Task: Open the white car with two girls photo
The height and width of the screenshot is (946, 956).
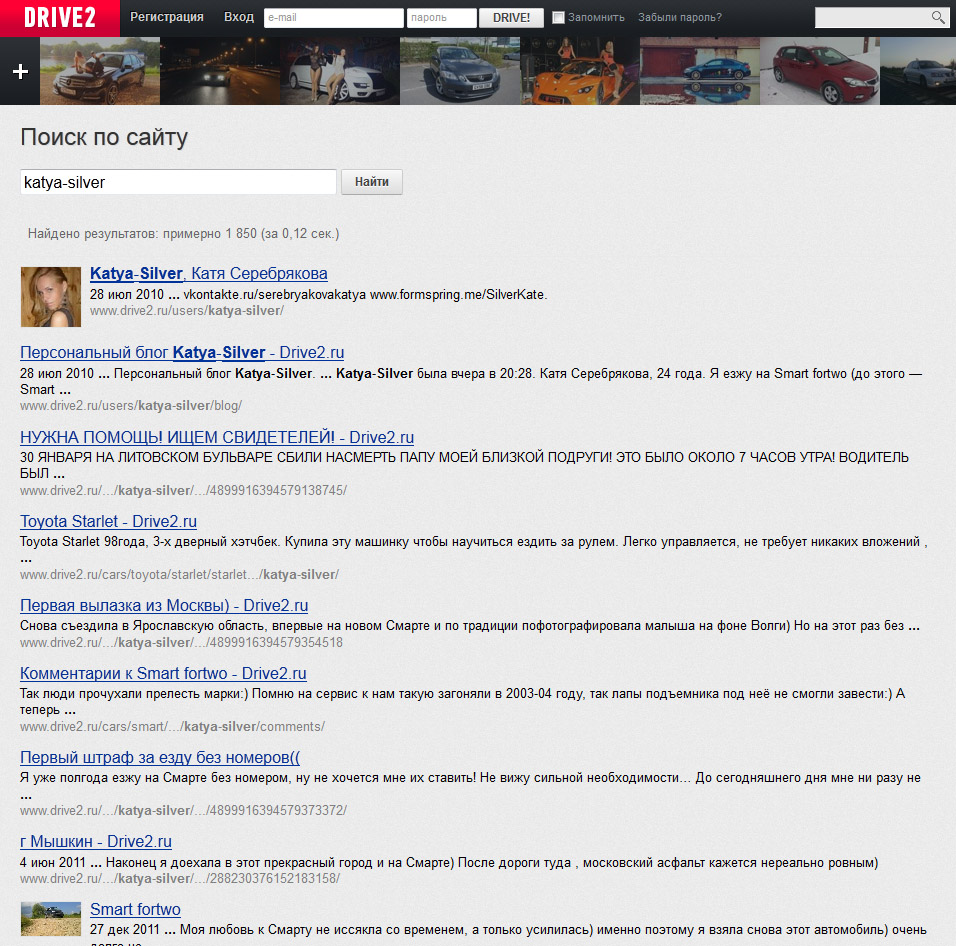Action: coord(340,71)
